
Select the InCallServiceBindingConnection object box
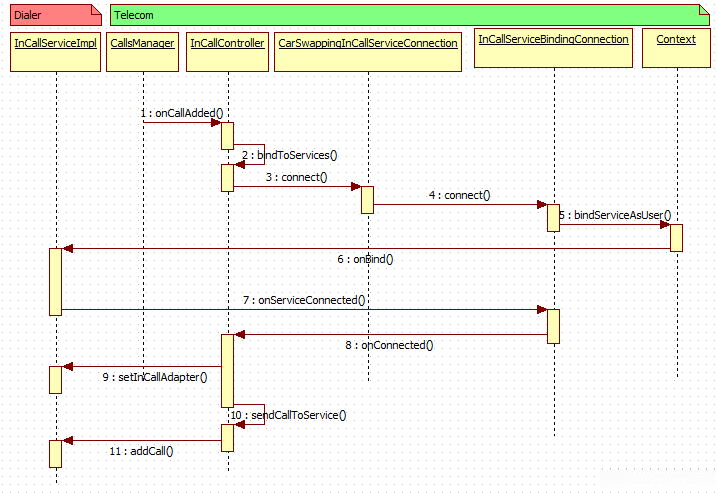(x=553, y=48)
